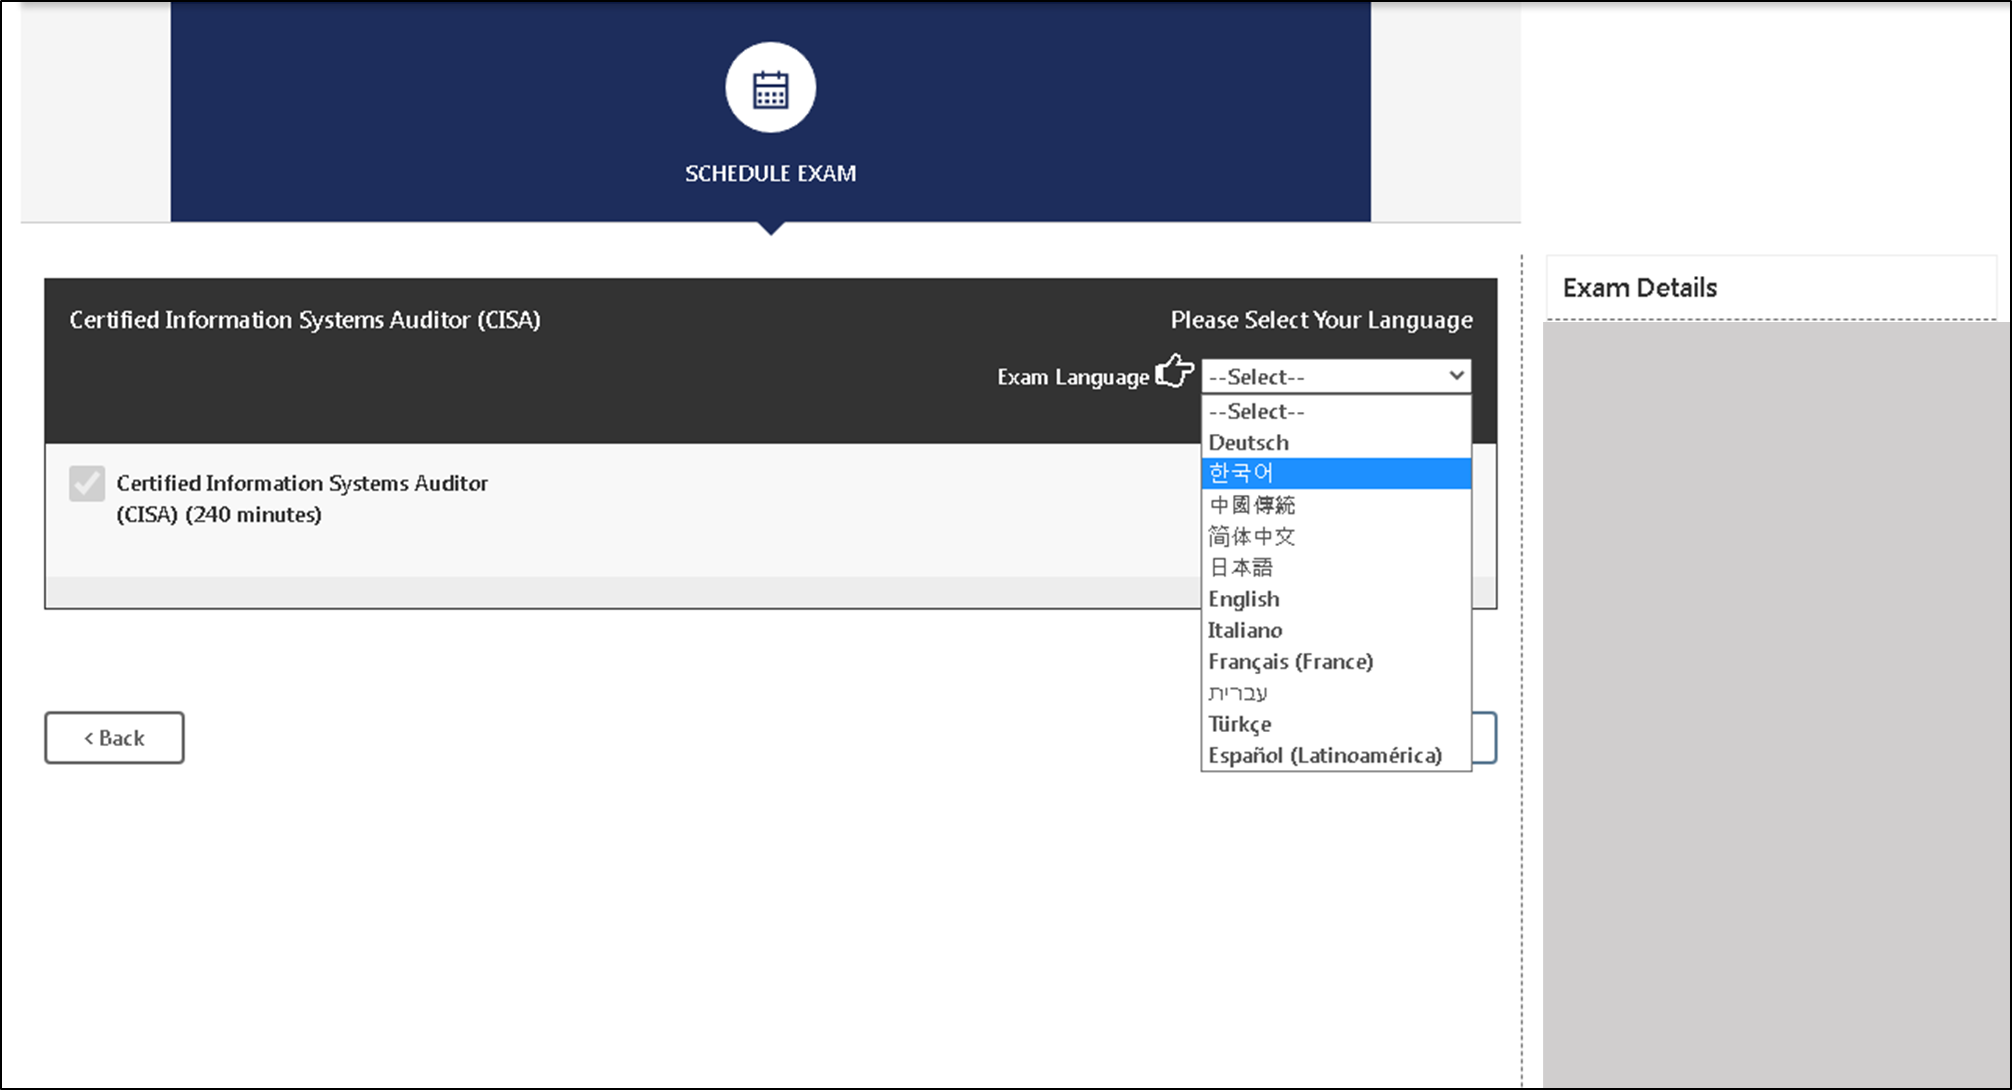Choose the --Select-- placeholder option in list

click(1336, 411)
